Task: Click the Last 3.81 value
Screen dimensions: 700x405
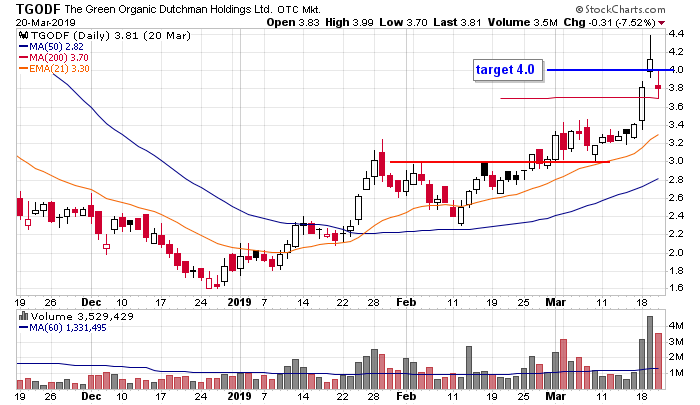Action: pos(457,22)
